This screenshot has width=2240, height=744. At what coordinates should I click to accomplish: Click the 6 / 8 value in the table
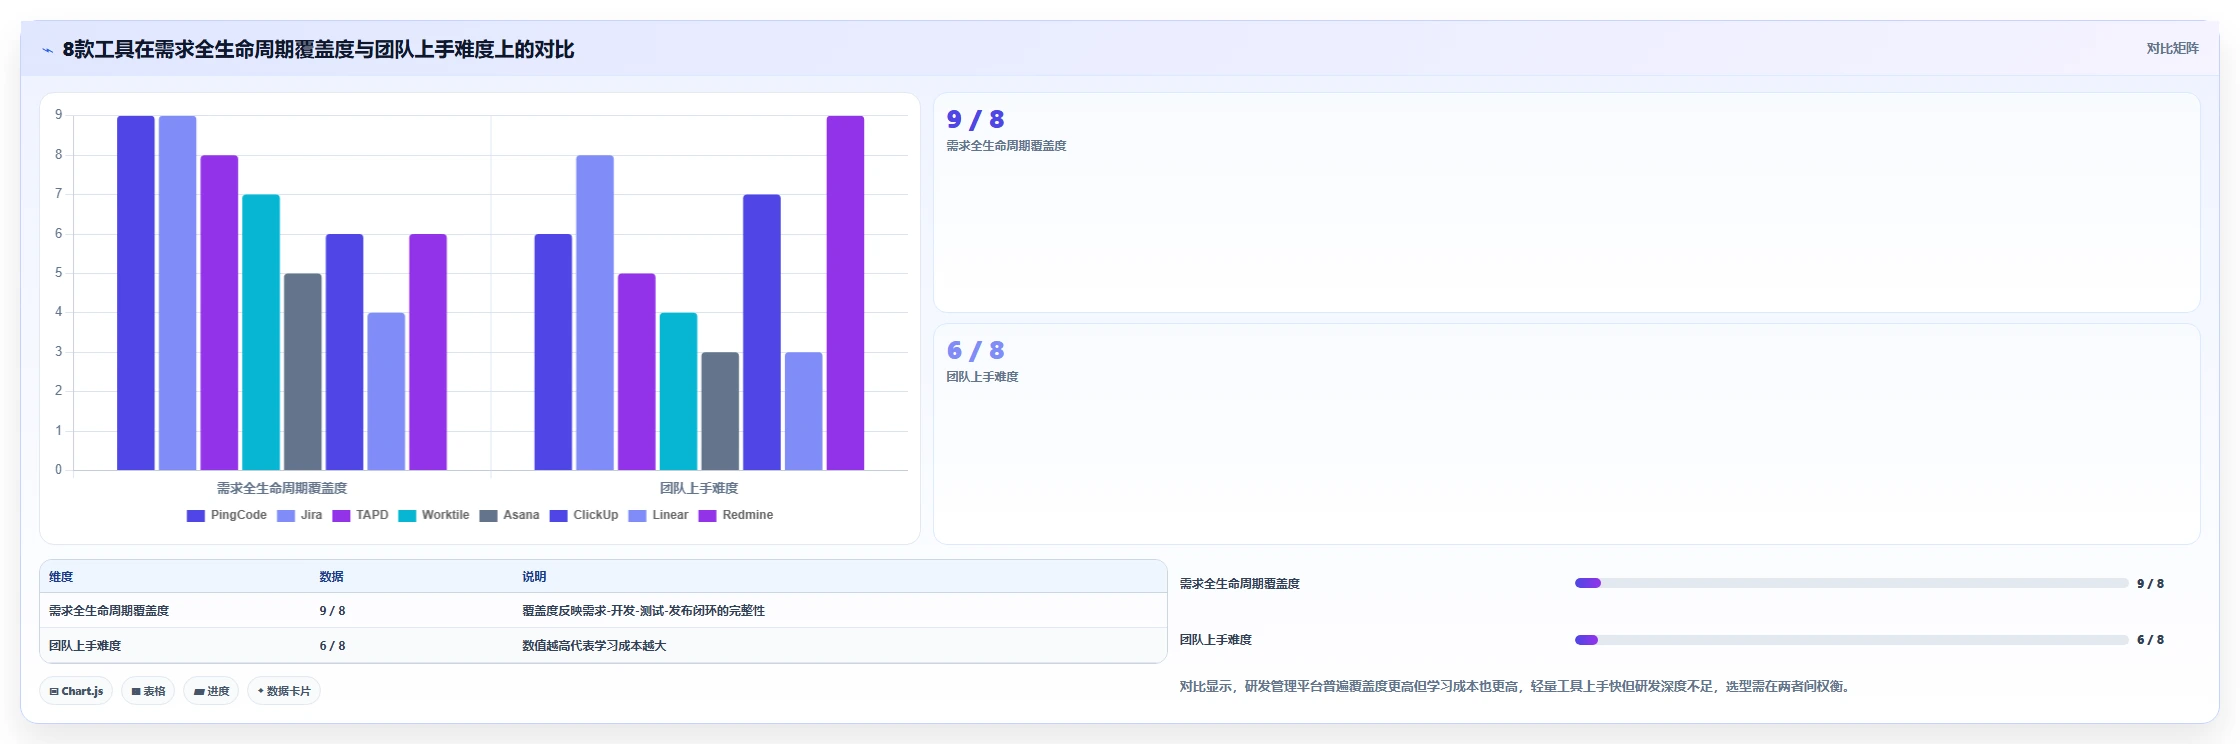click(x=332, y=646)
